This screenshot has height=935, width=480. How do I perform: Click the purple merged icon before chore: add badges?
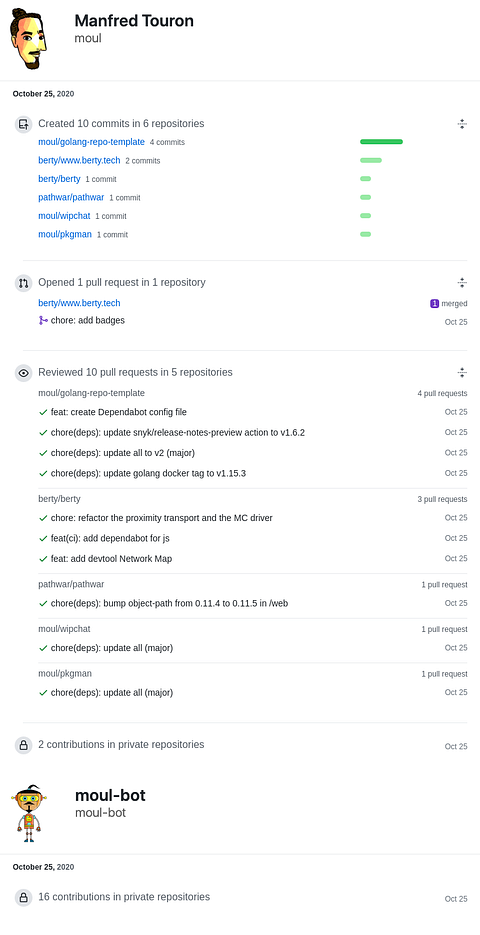[43, 321]
